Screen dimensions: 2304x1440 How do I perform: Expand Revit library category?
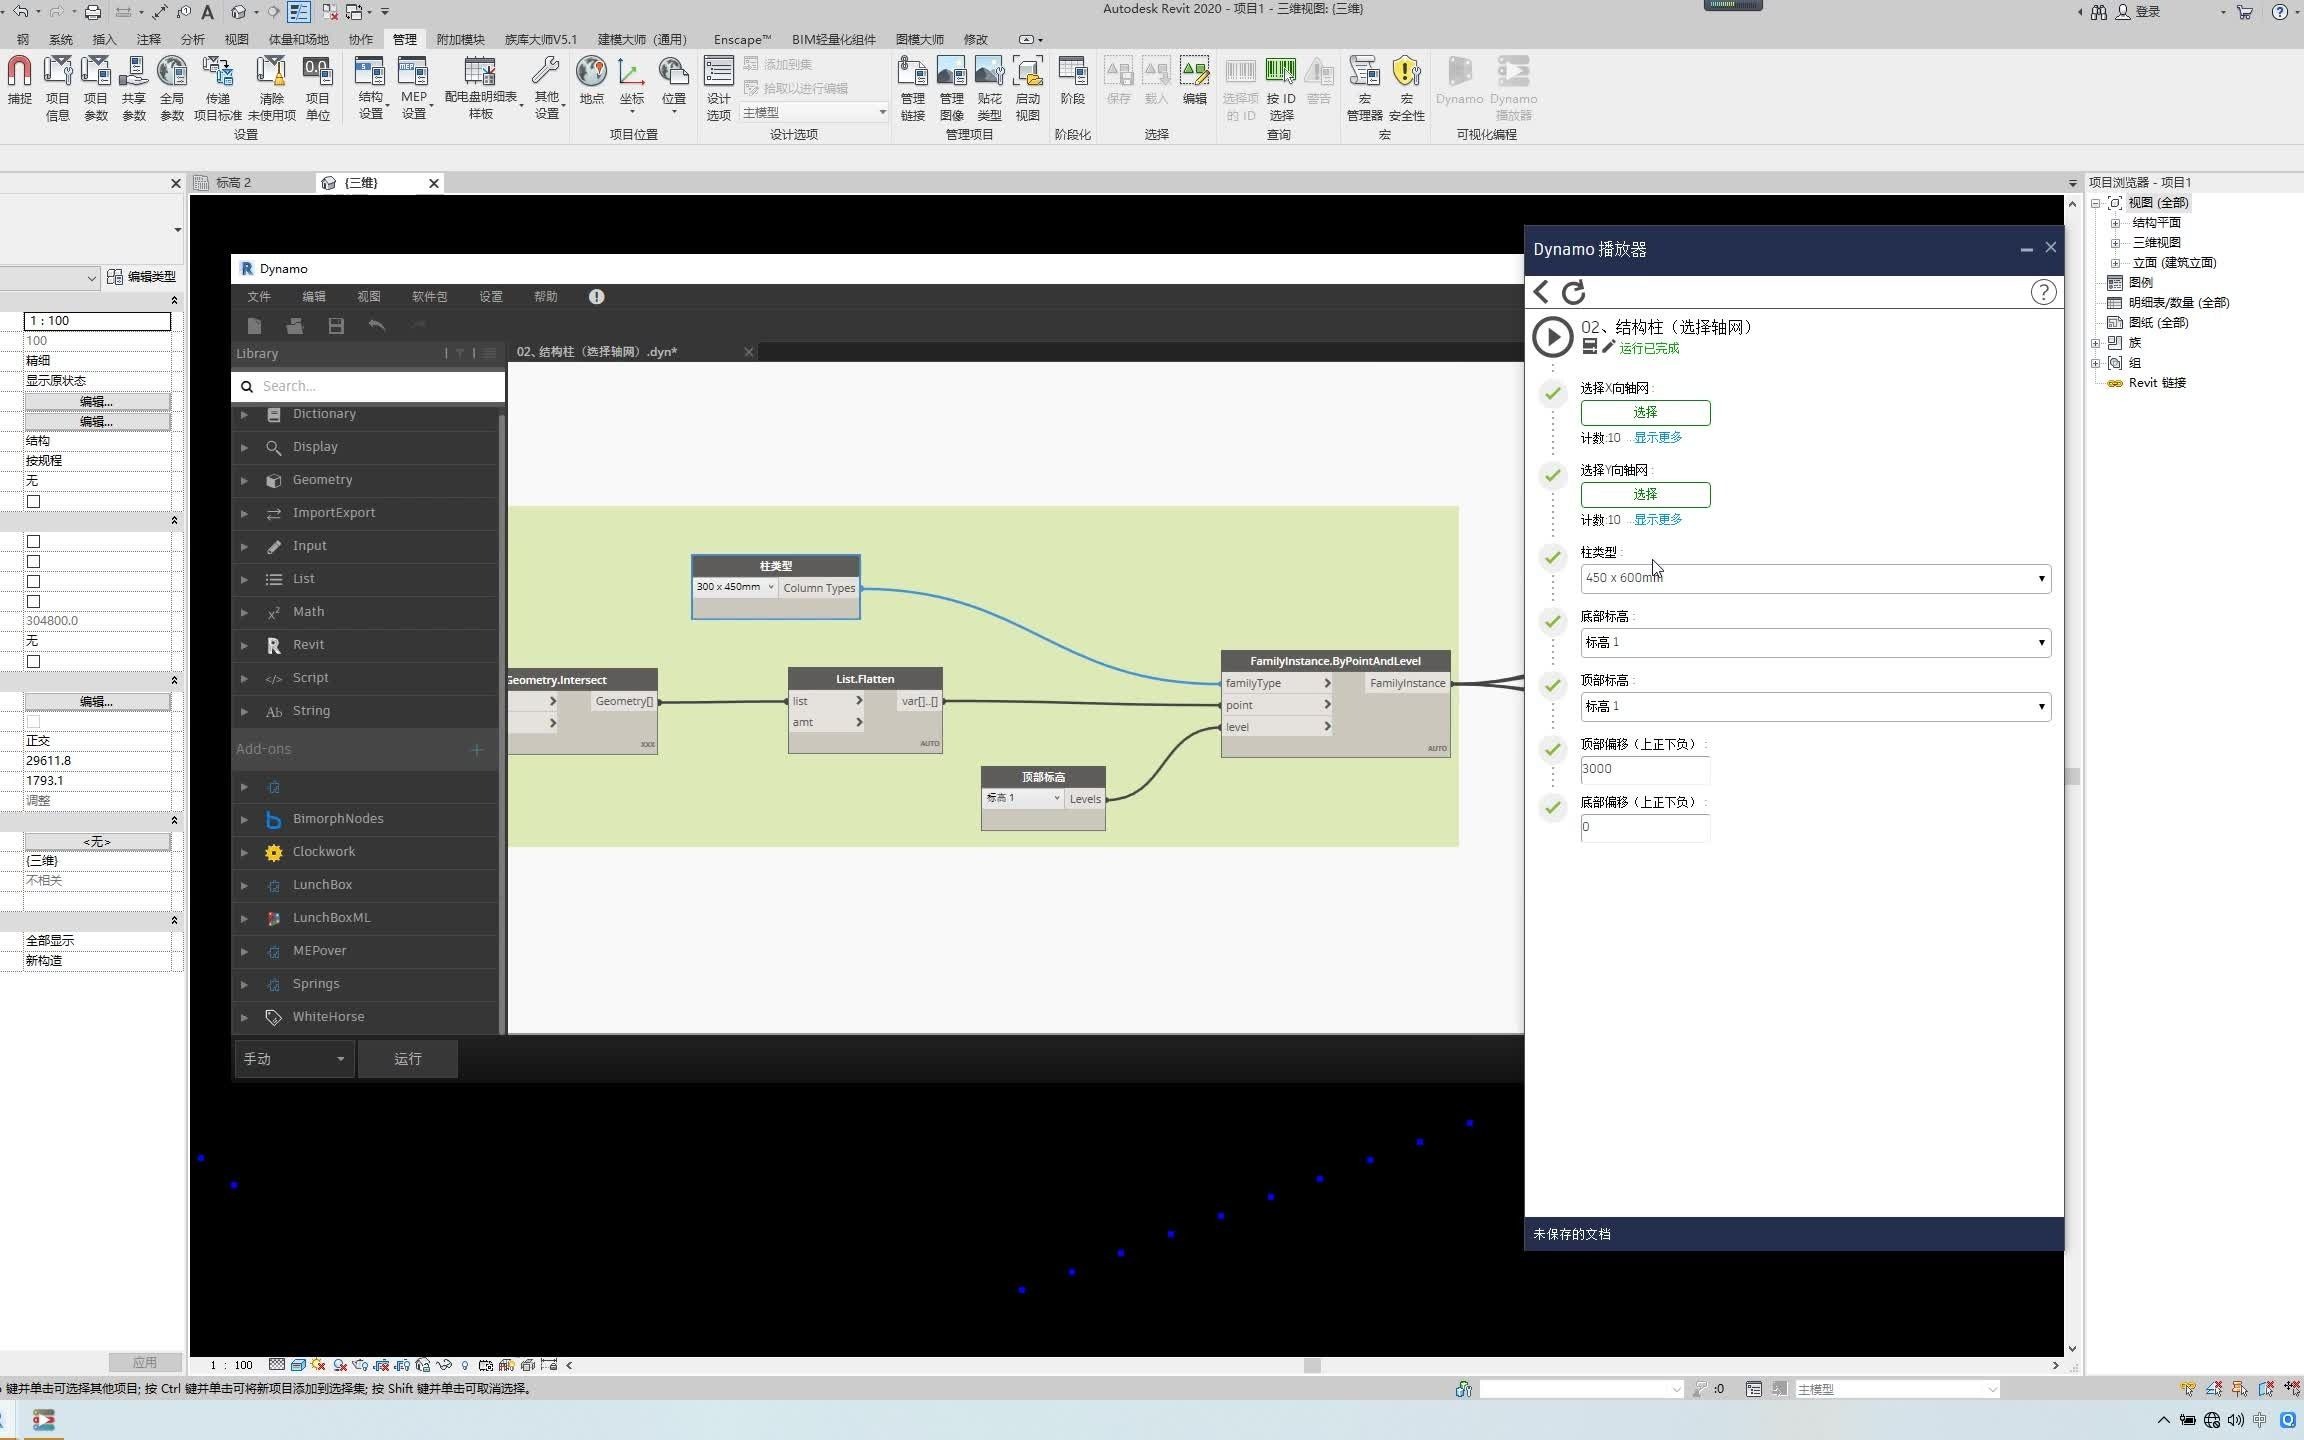[x=244, y=645]
